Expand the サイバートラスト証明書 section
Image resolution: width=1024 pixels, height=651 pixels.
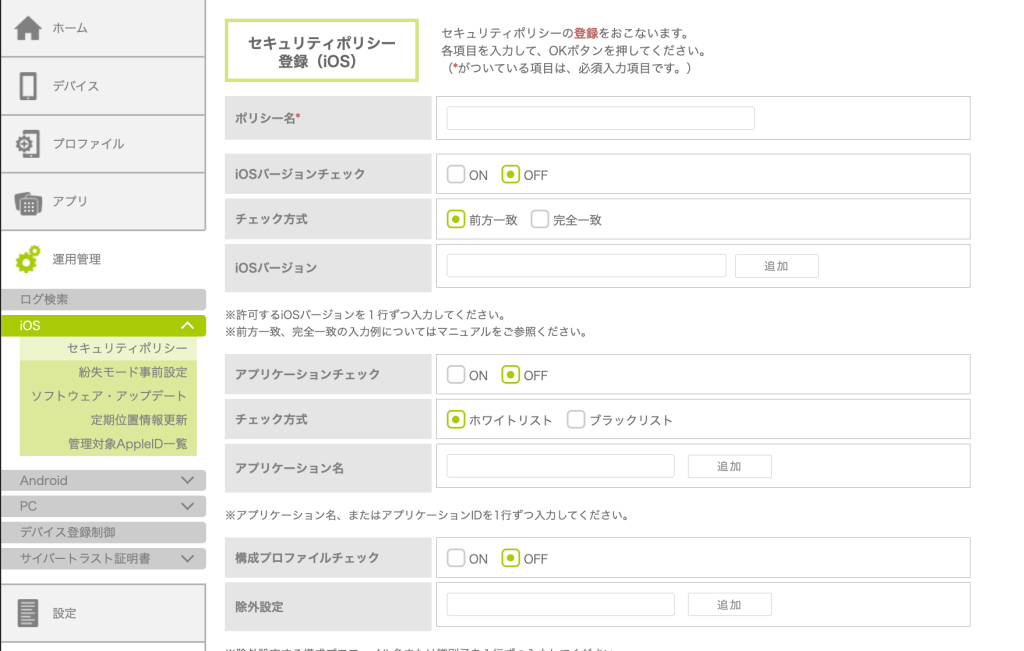click(x=187, y=558)
